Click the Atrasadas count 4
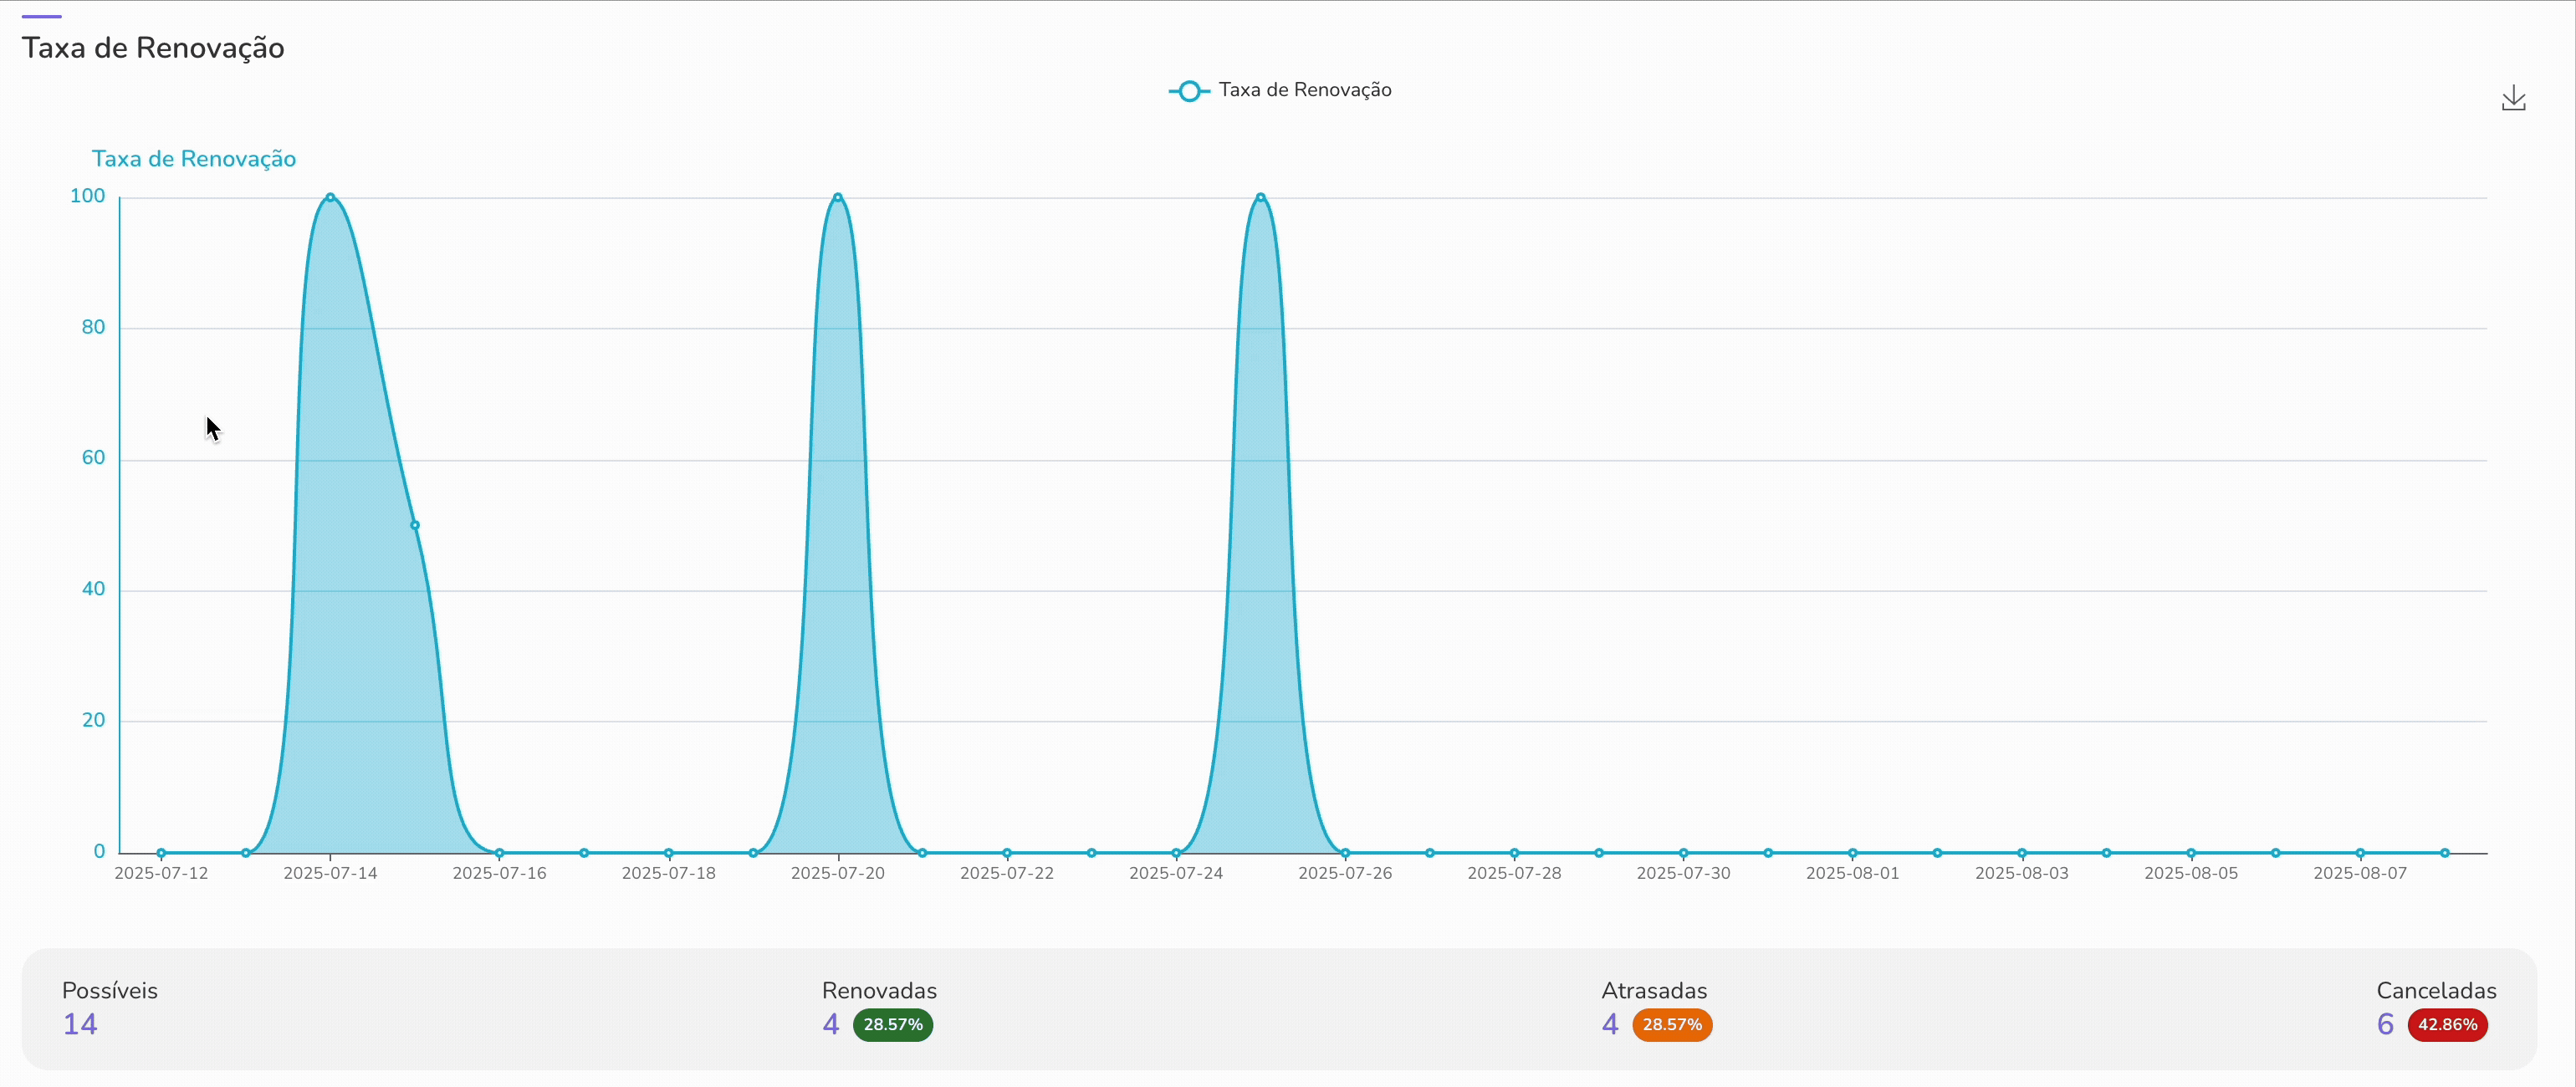The height and width of the screenshot is (1087, 2576). coord(1609,1025)
